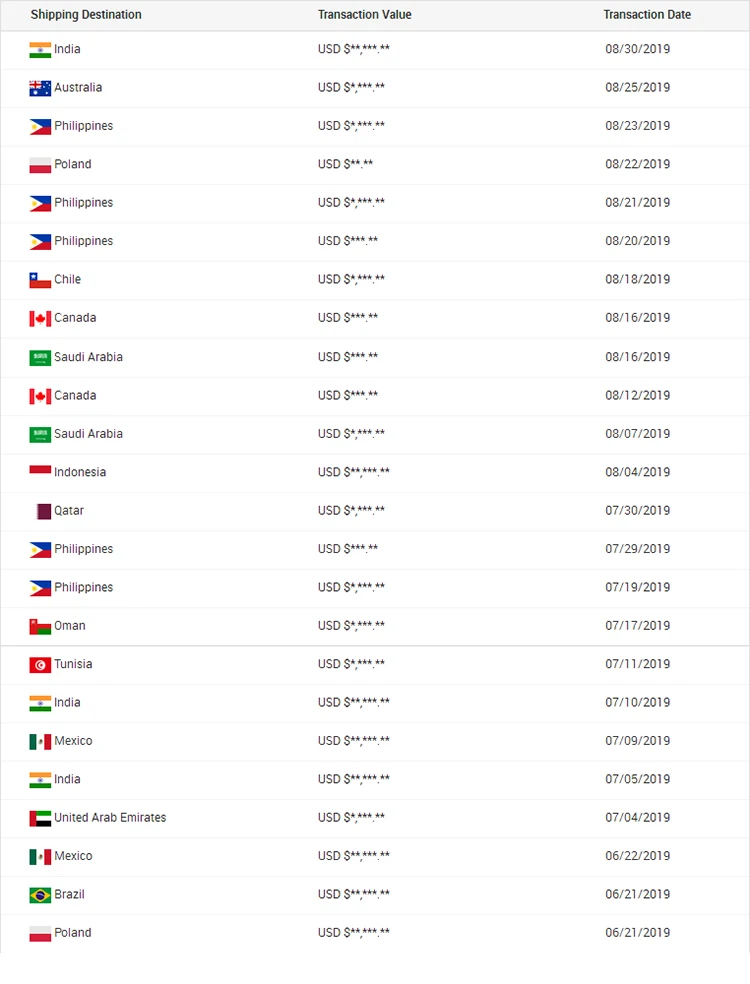Click the Transaction Value column header
This screenshot has width=750, height=984.
[x=364, y=15]
